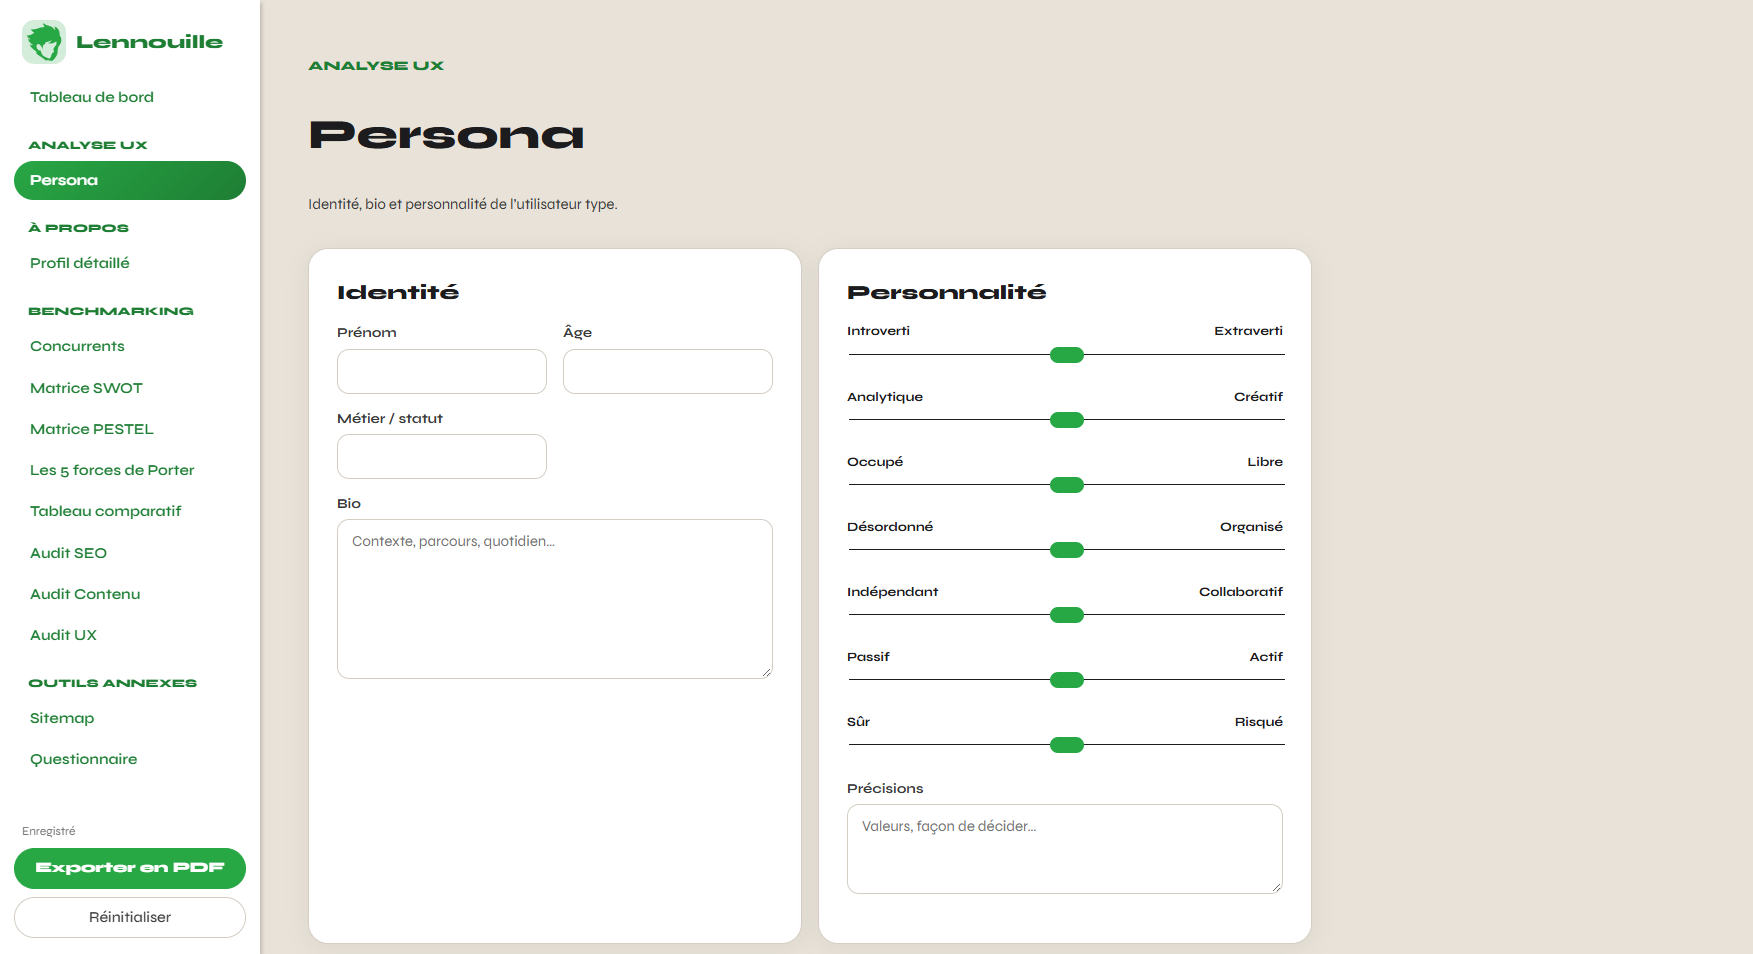The image size is (1753, 954).
Task: Navigate to Audit Contenu
Action: [85, 594]
